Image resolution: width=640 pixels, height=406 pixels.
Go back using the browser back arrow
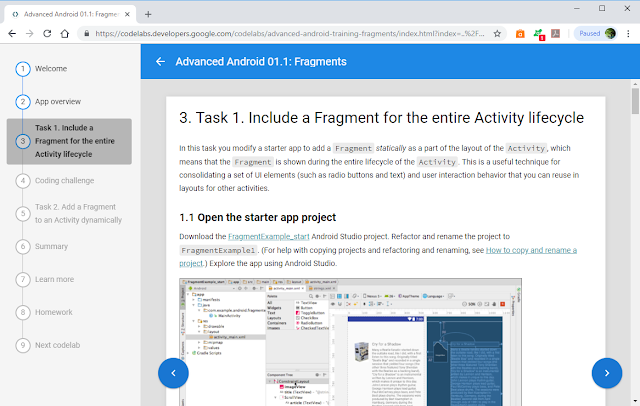[x=12, y=33]
